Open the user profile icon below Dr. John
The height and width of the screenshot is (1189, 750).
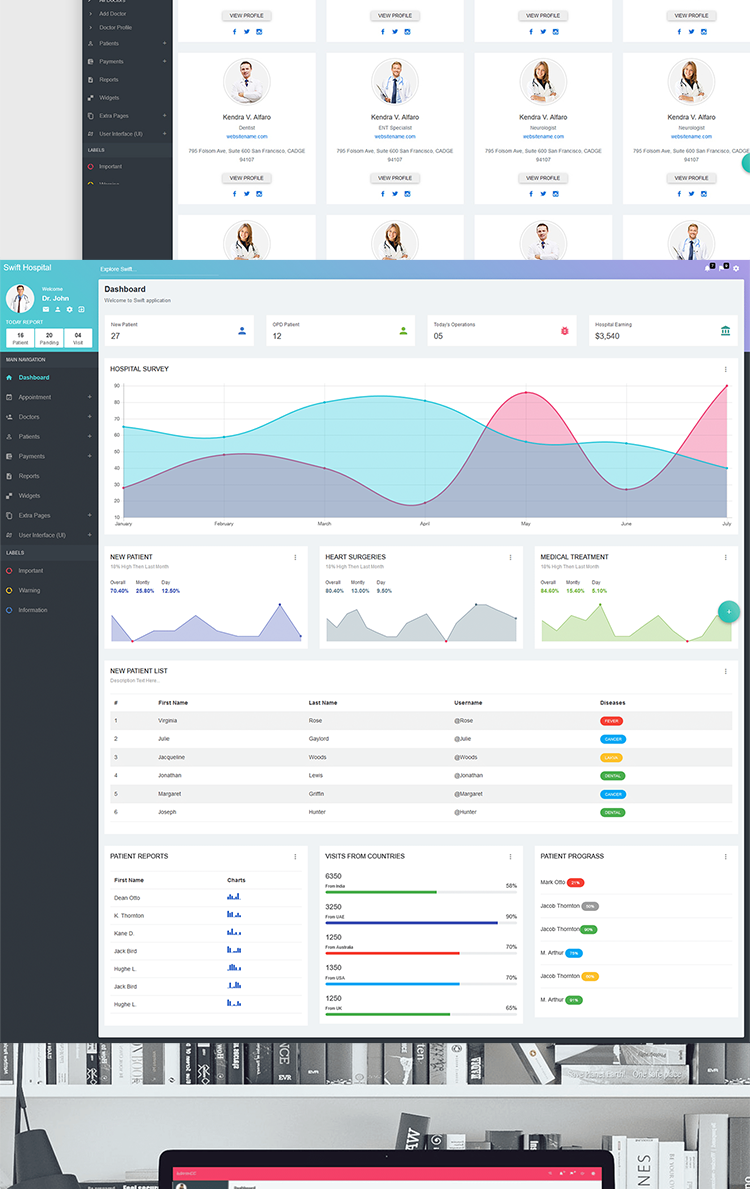[x=57, y=310]
